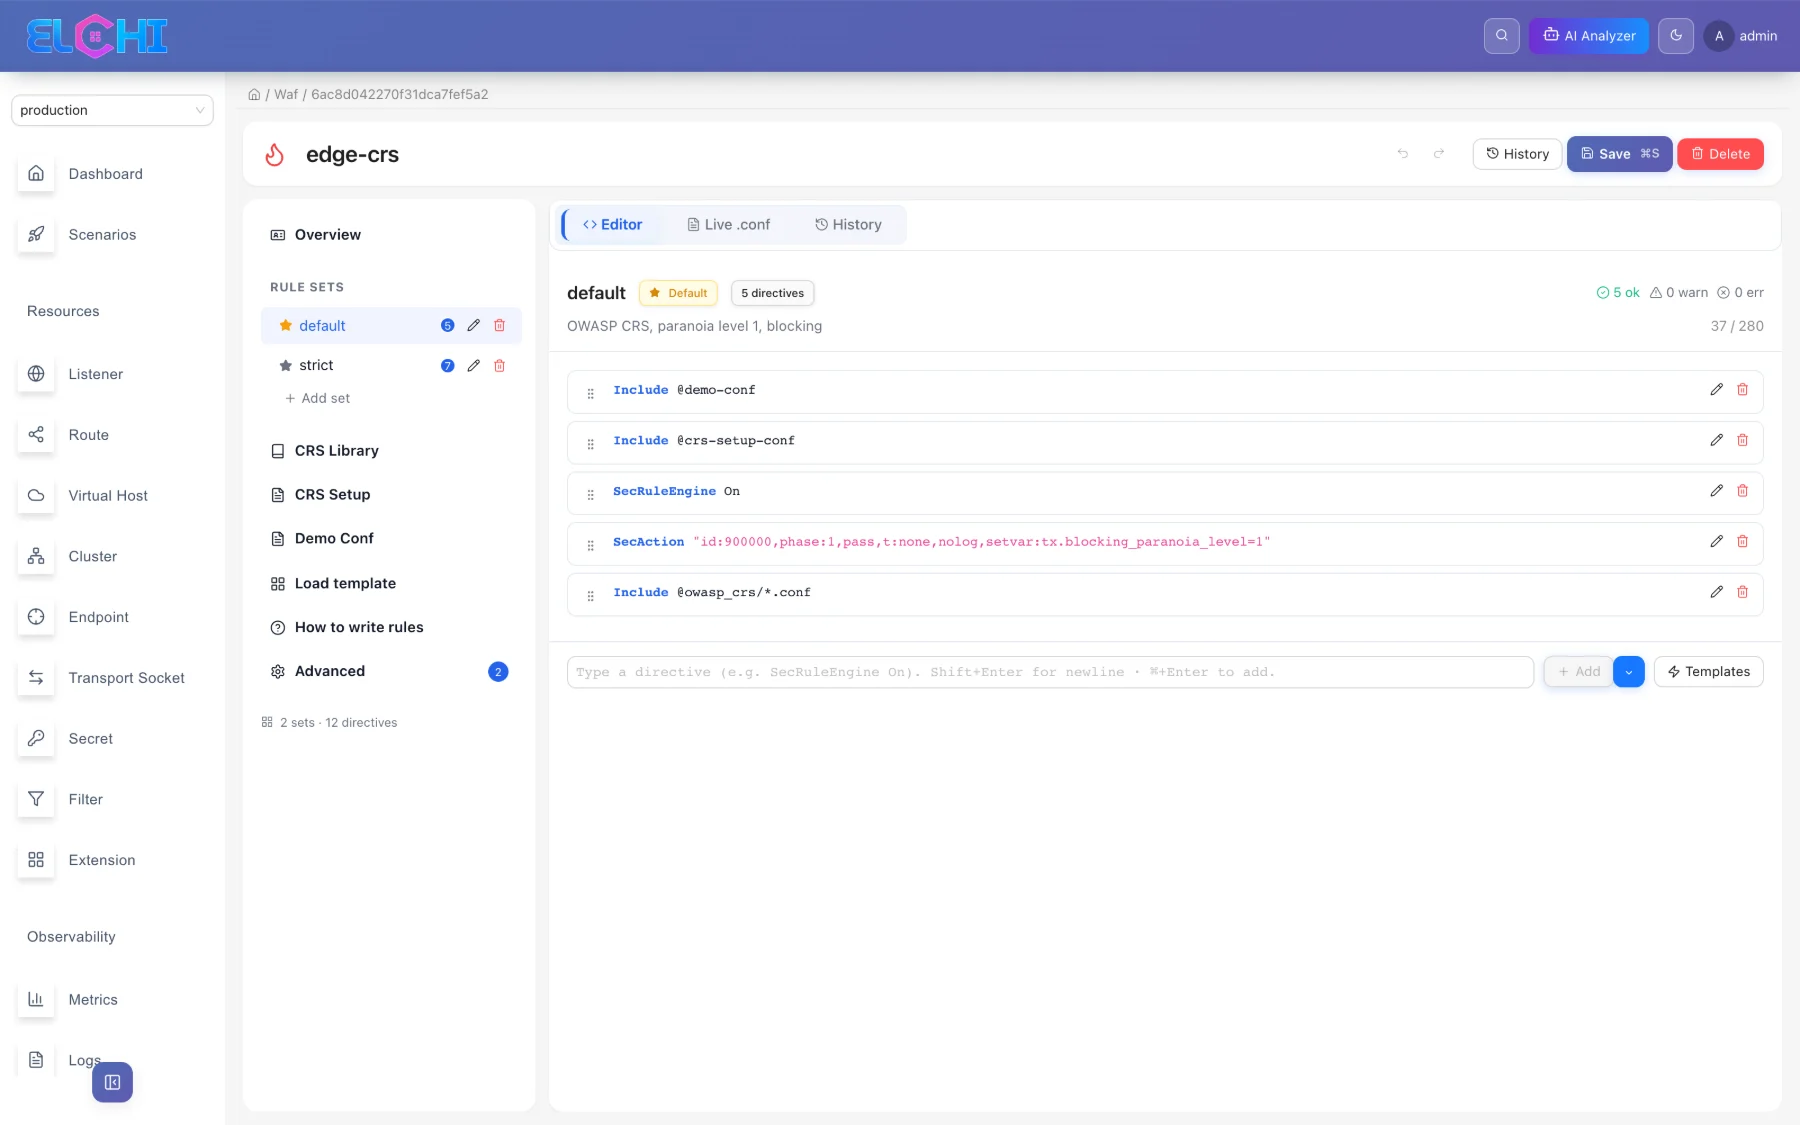
Task: Grab drag handle of SecRuleEngine row
Action: 590,494
